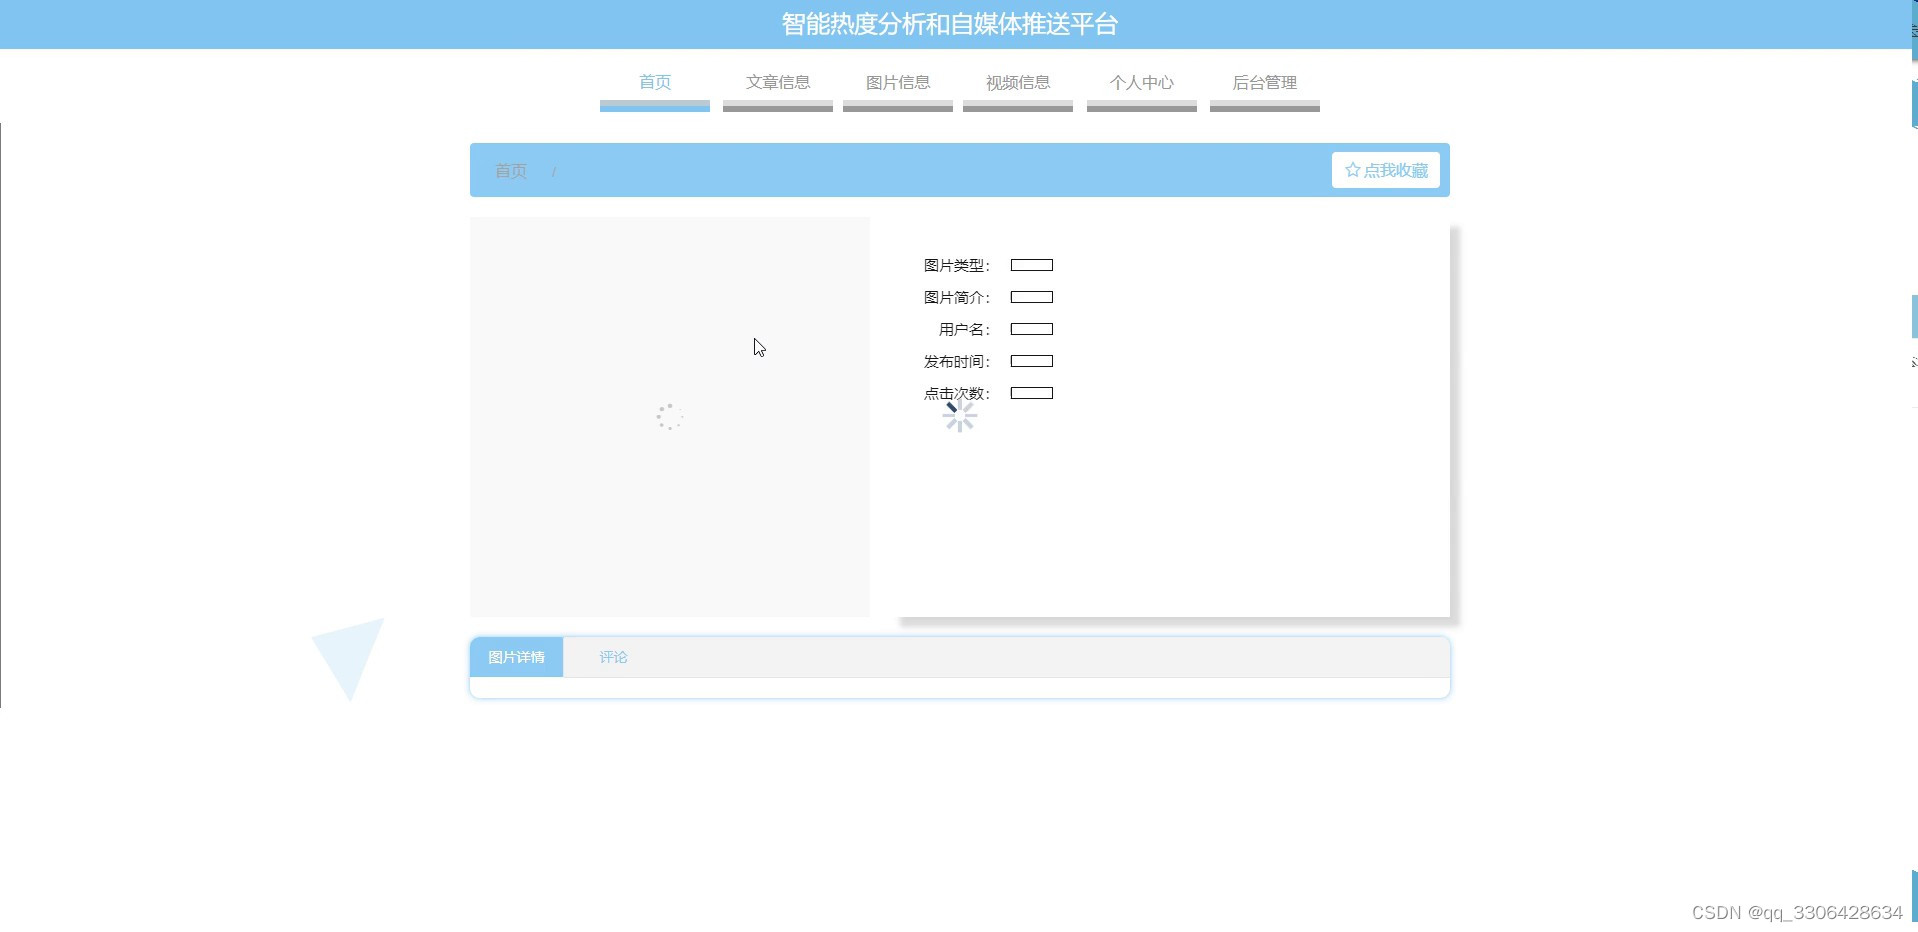Click the 发布时间 label
Screen dimensions: 1918x932
tap(956, 361)
